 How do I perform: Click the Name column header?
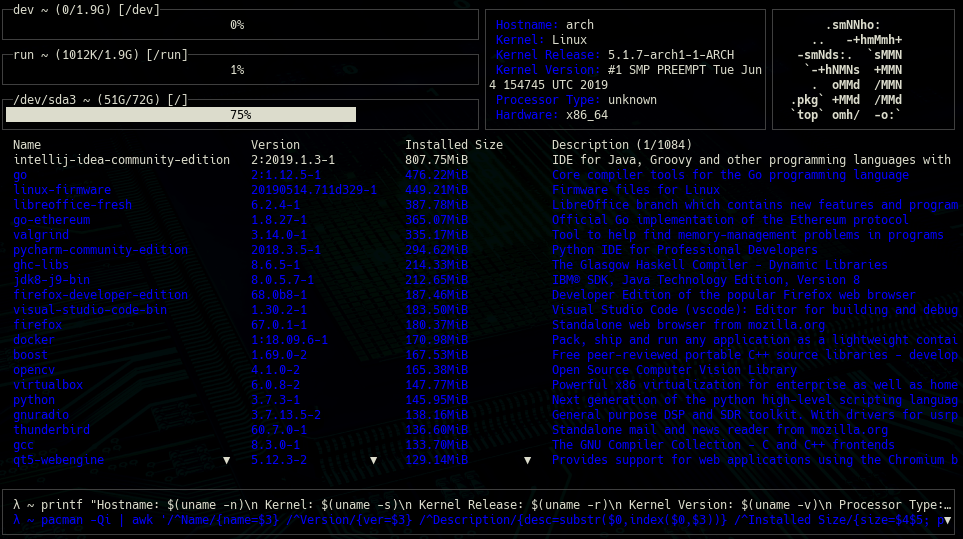pyautogui.click(x=27, y=145)
